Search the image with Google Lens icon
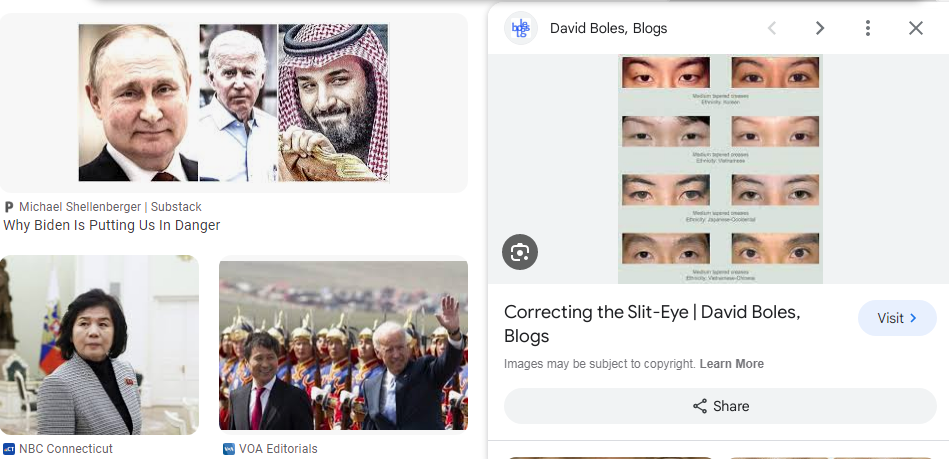 [520, 252]
